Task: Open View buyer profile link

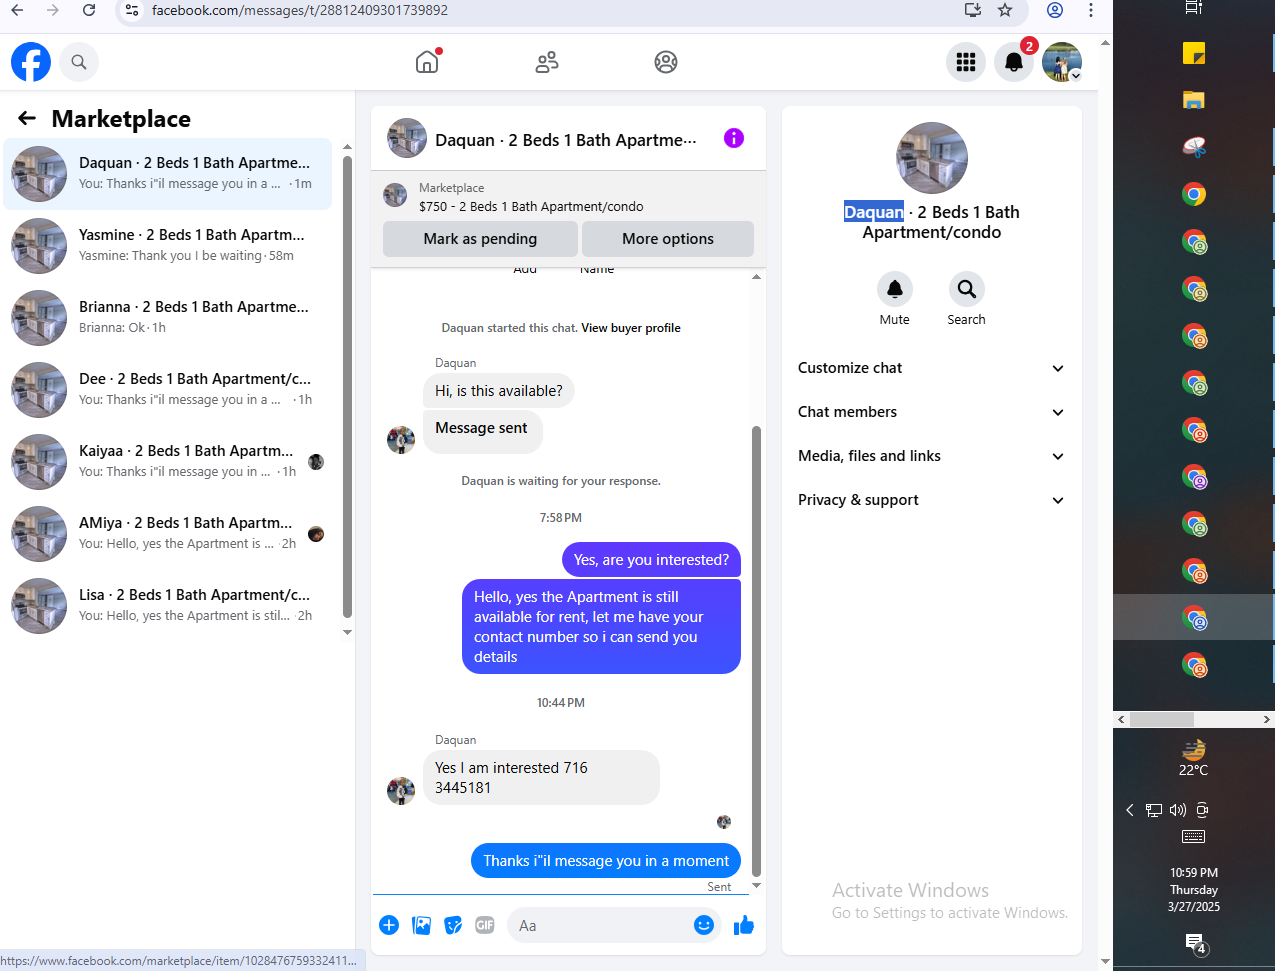Action: pos(631,328)
